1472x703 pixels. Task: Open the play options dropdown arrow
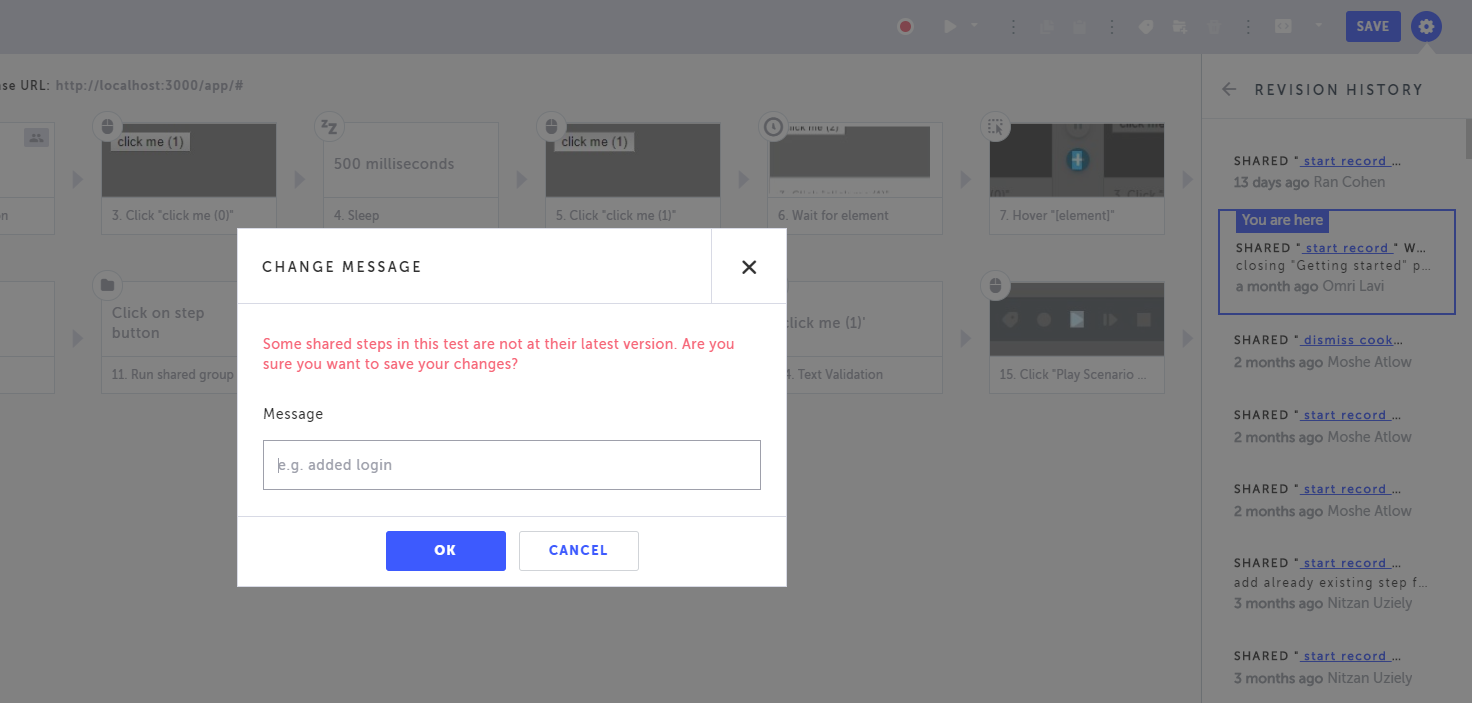point(974,25)
